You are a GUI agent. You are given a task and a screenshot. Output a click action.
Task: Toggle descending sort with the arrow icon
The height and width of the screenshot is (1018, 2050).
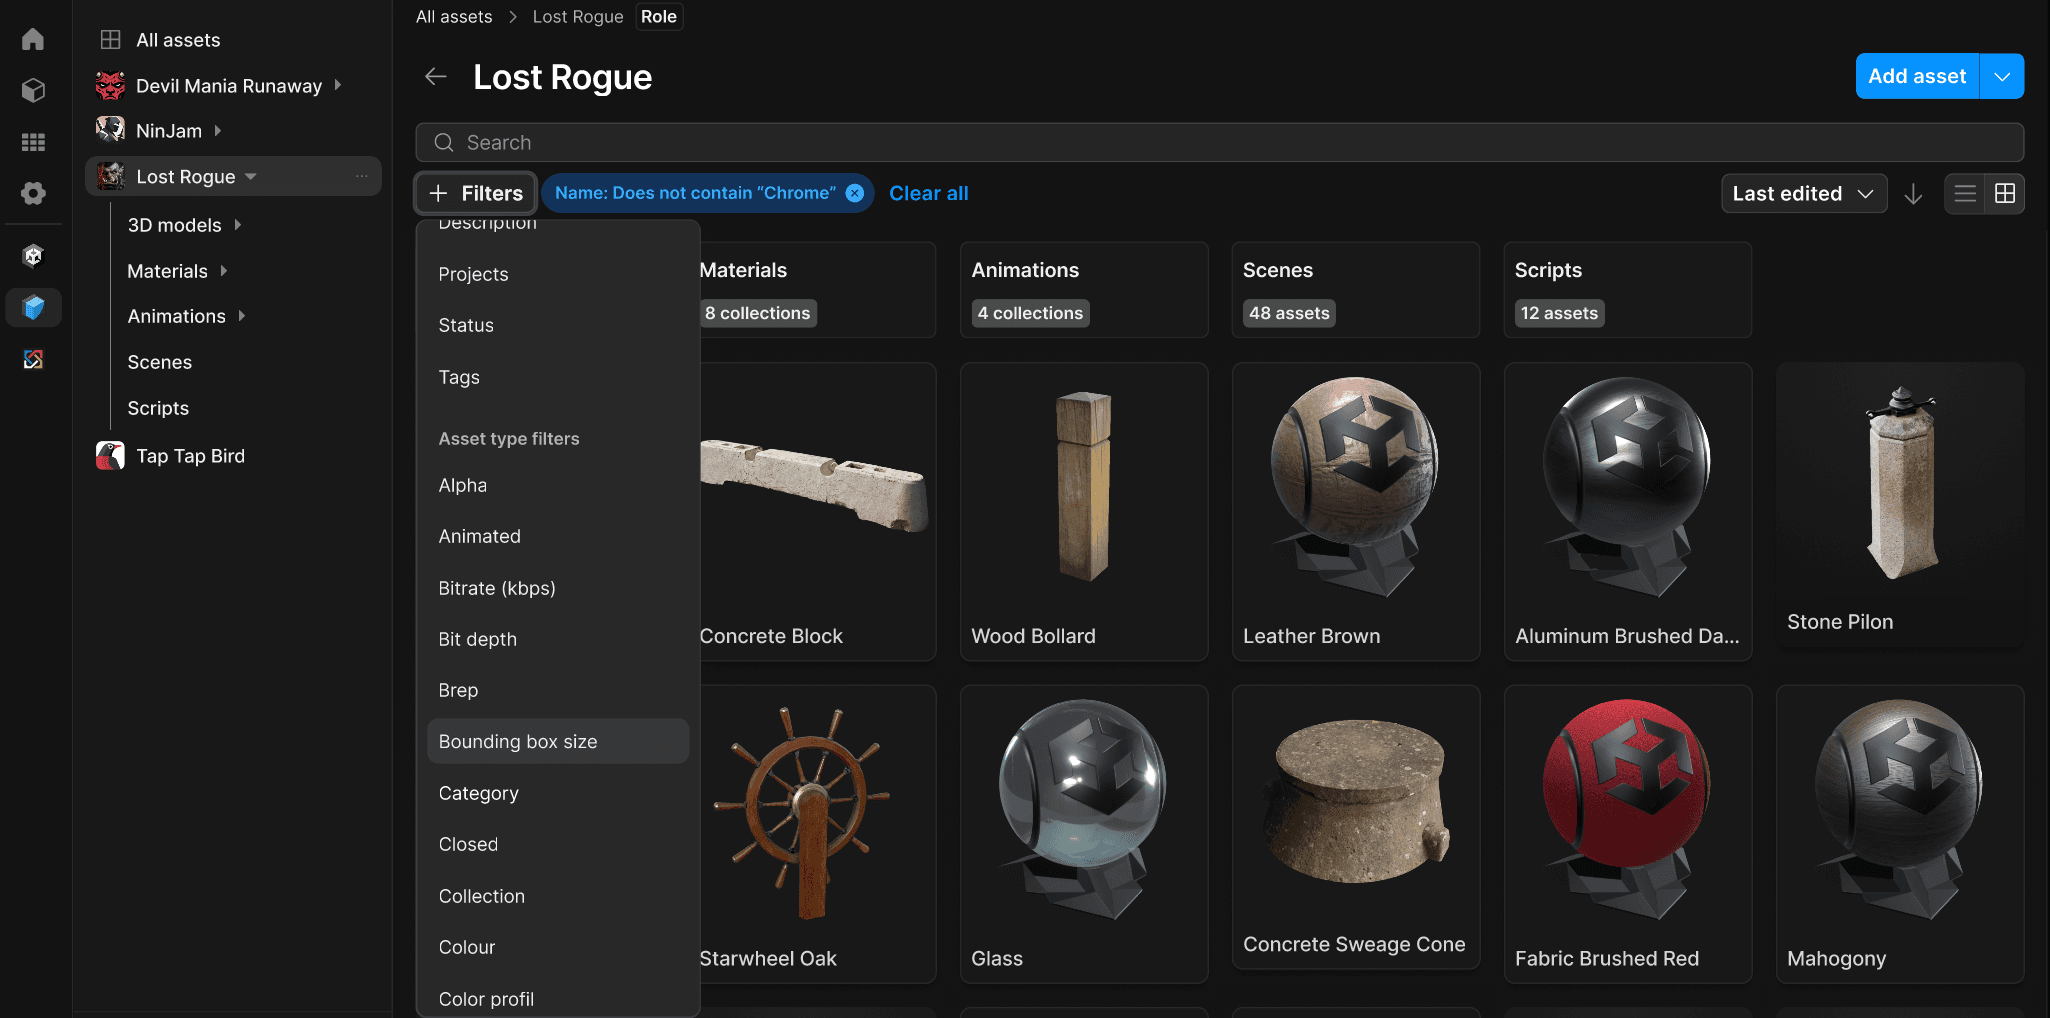pos(1915,193)
